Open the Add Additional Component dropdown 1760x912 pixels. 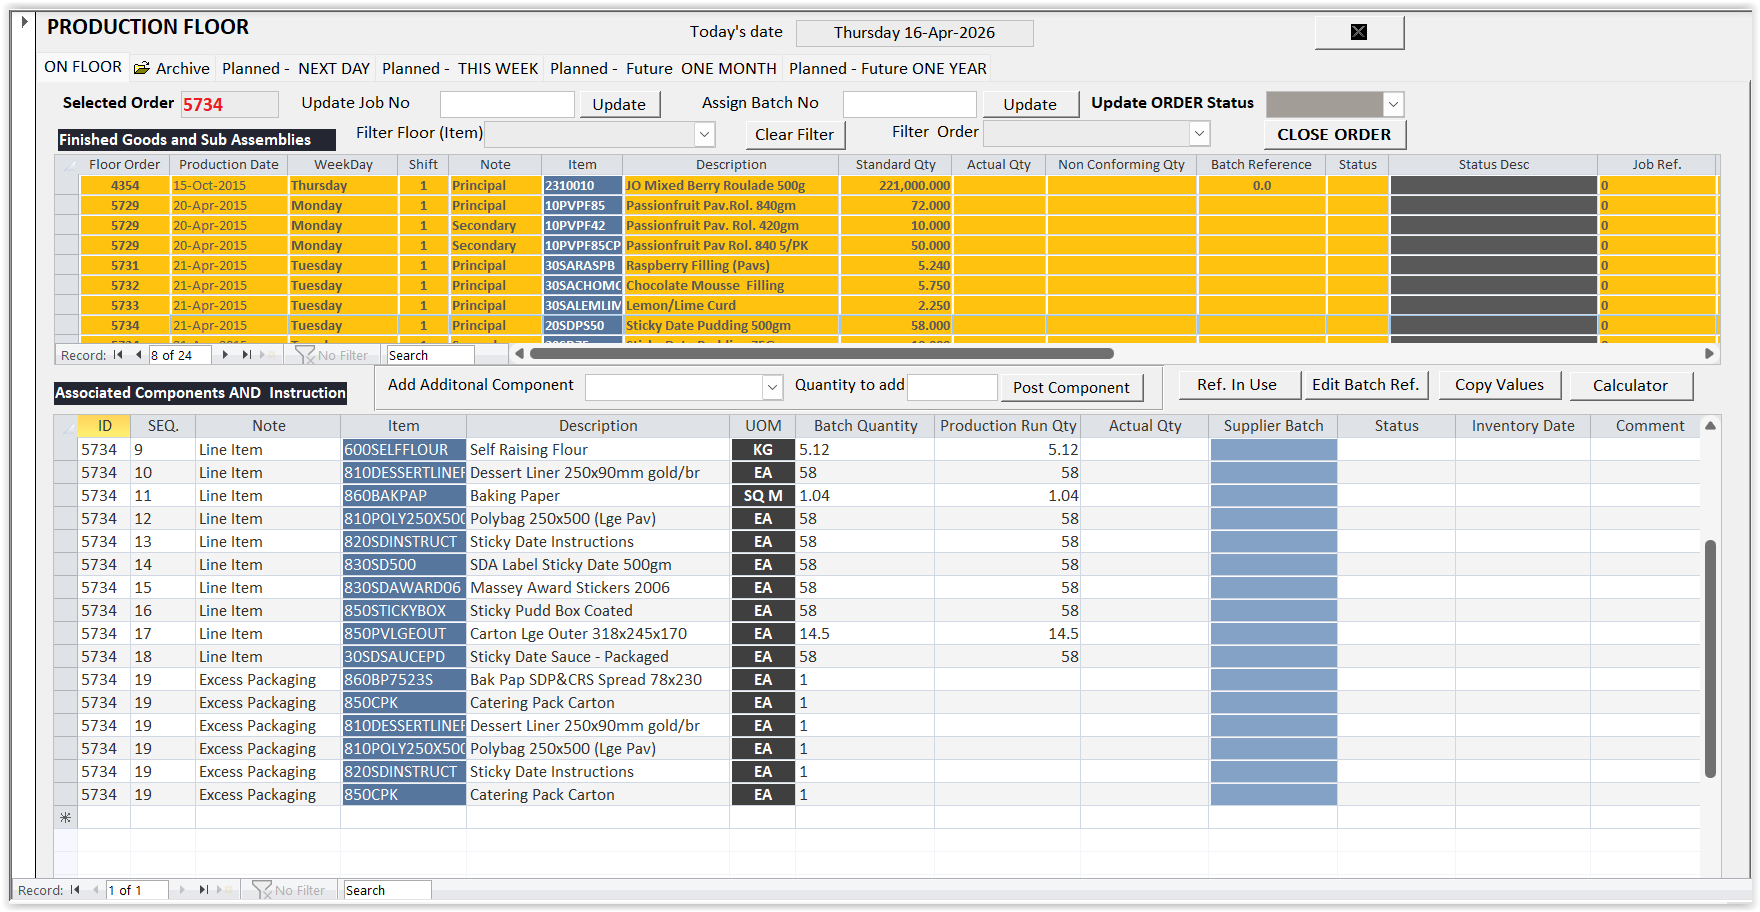(x=772, y=387)
